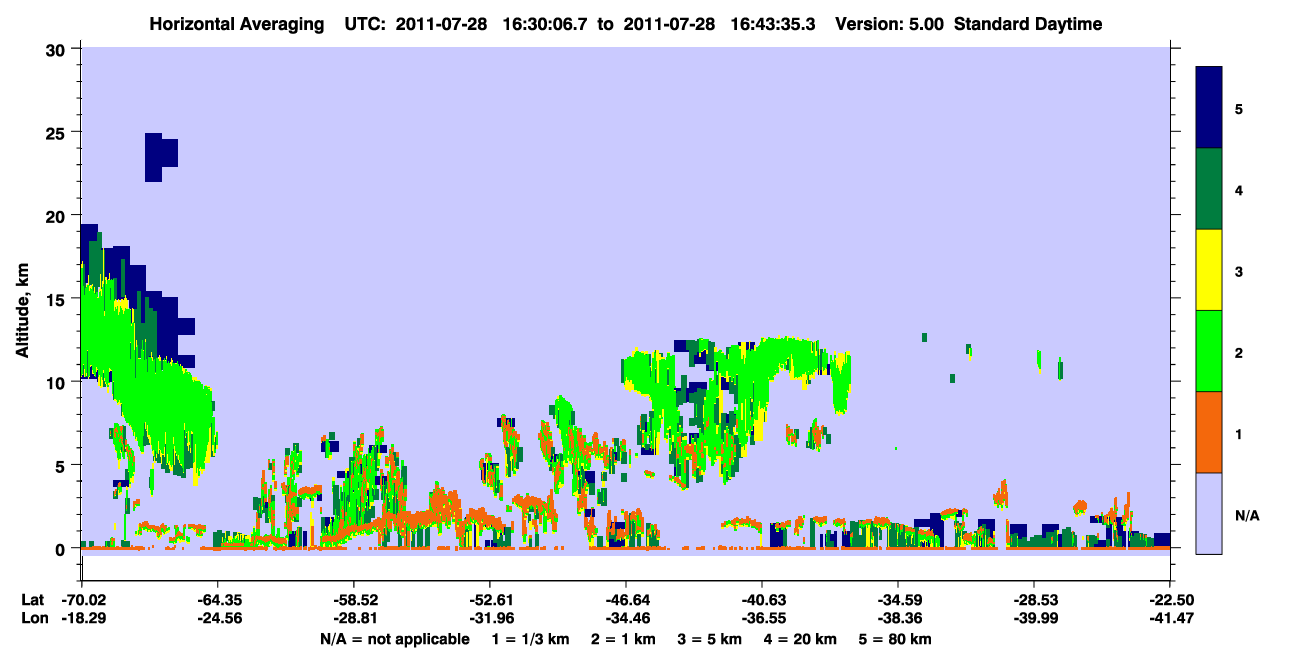Click the isolated blue patch near 23 km altitude
Viewport: 1300px width, 667px height.
pyautogui.click(x=160, y=157)
